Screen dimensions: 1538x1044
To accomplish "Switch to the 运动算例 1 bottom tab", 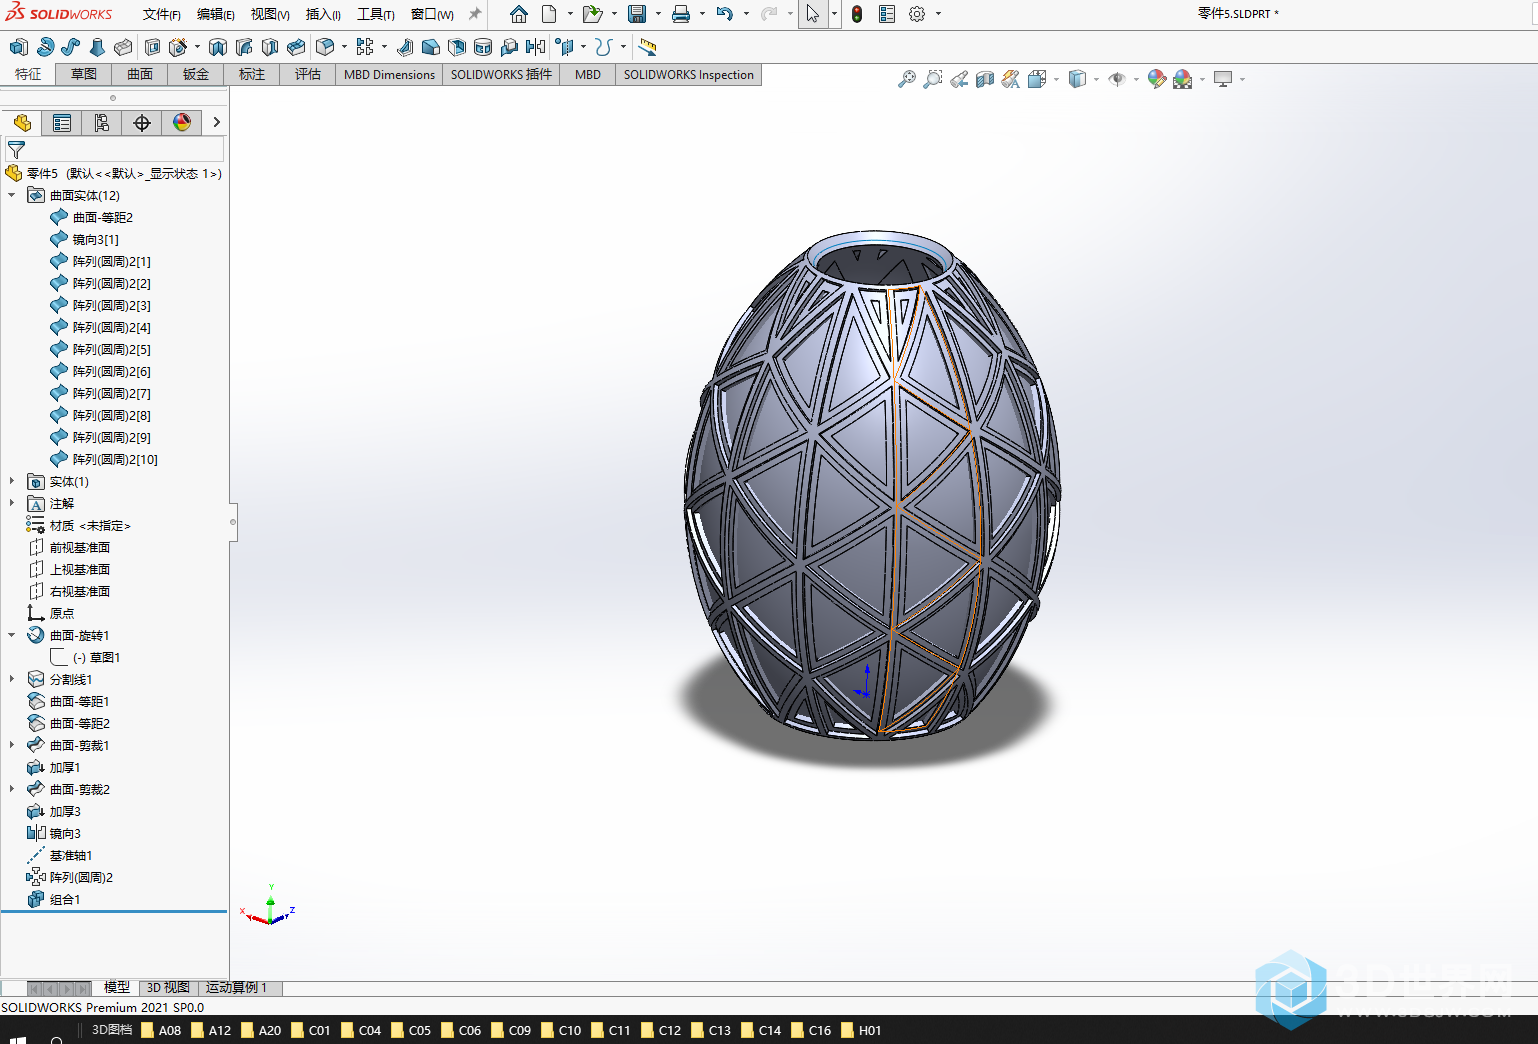I will click(x=237, y=988).
